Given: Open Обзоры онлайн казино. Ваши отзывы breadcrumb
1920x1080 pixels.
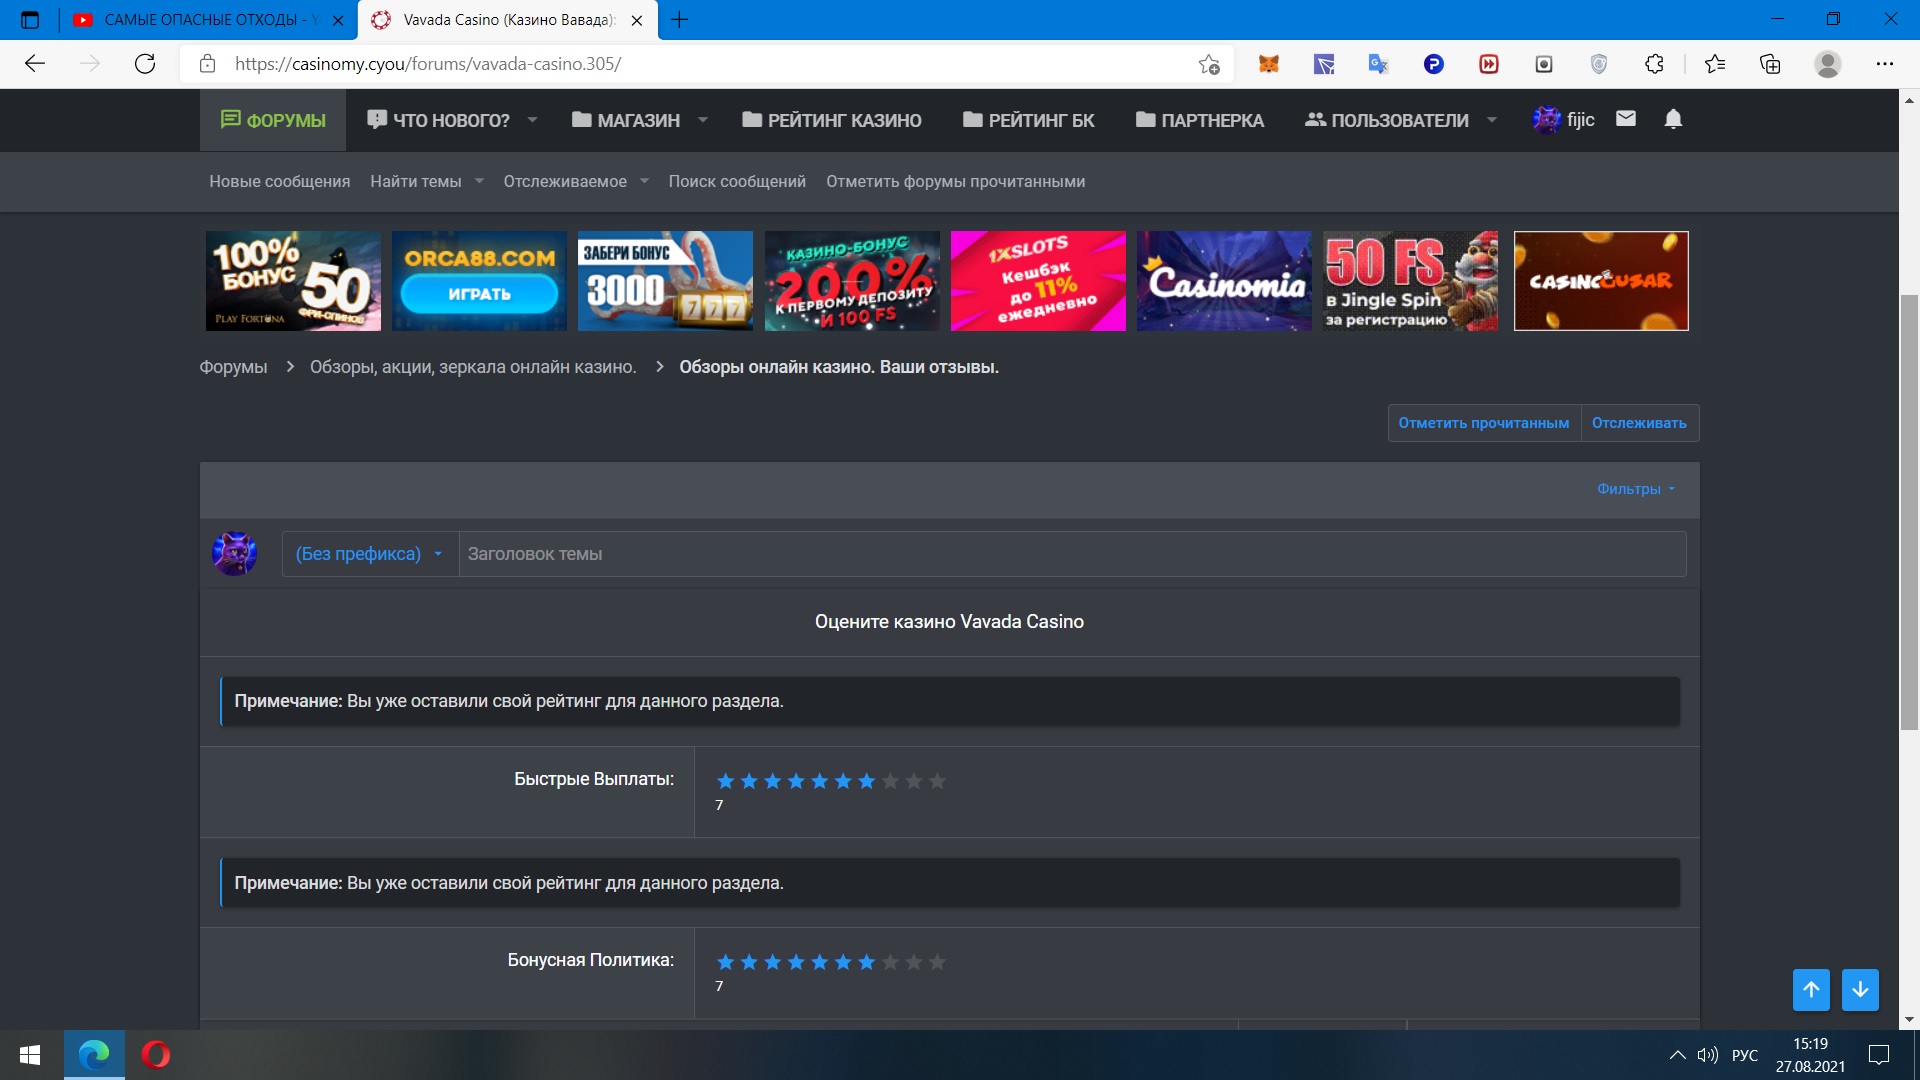Looking at the screenshot, I should 839,367.
